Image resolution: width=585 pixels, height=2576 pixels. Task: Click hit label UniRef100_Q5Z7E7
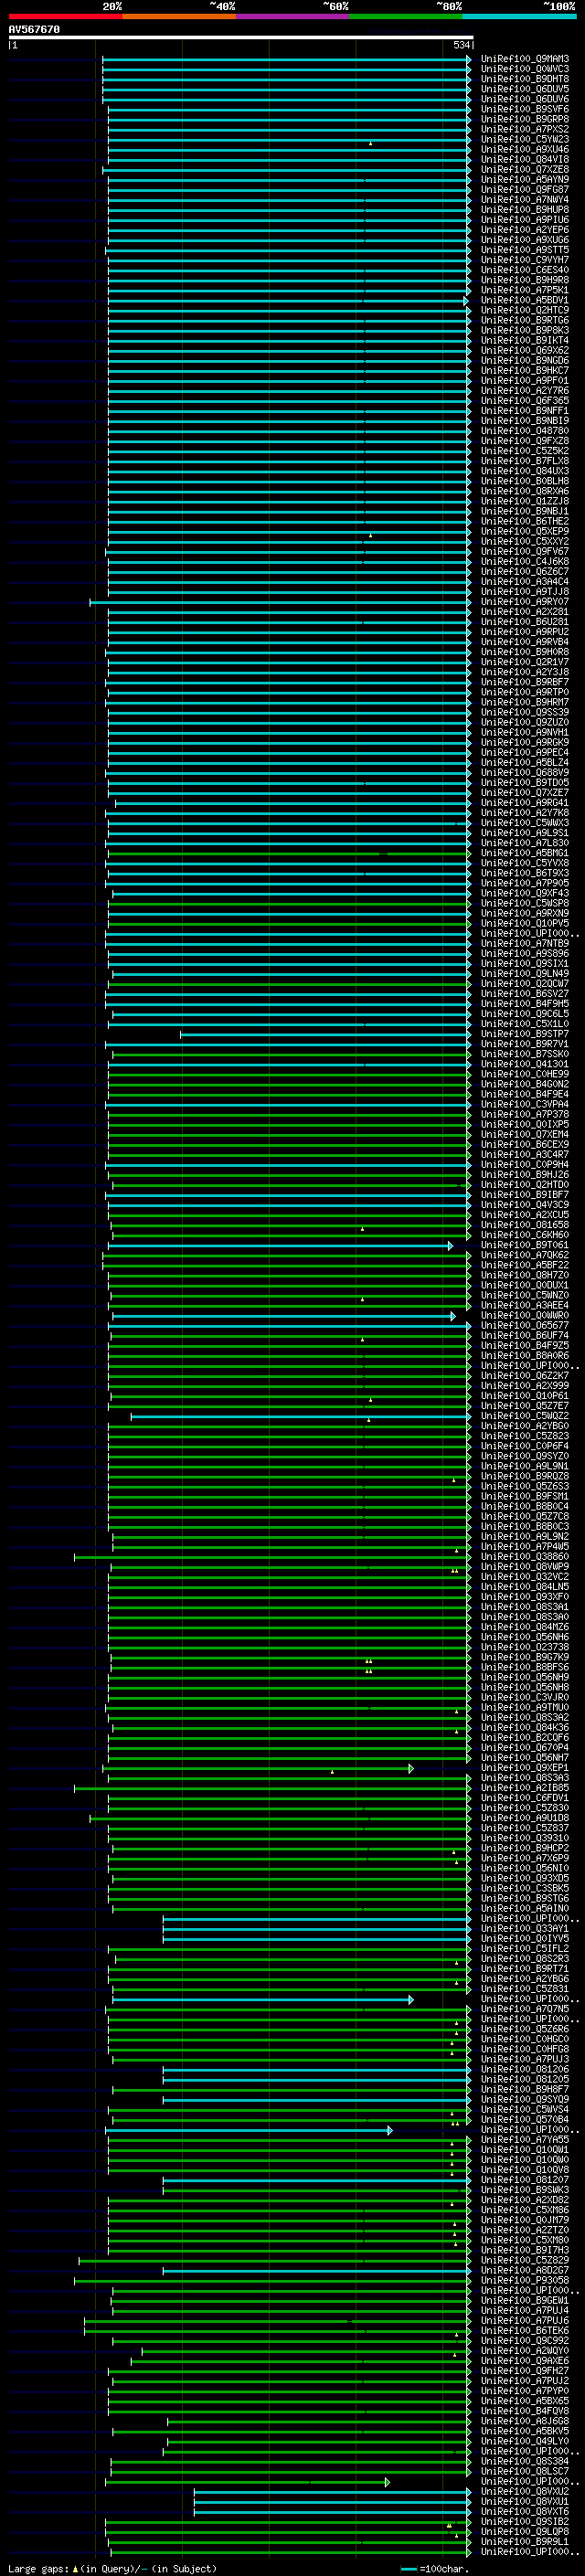(525, 1406)
